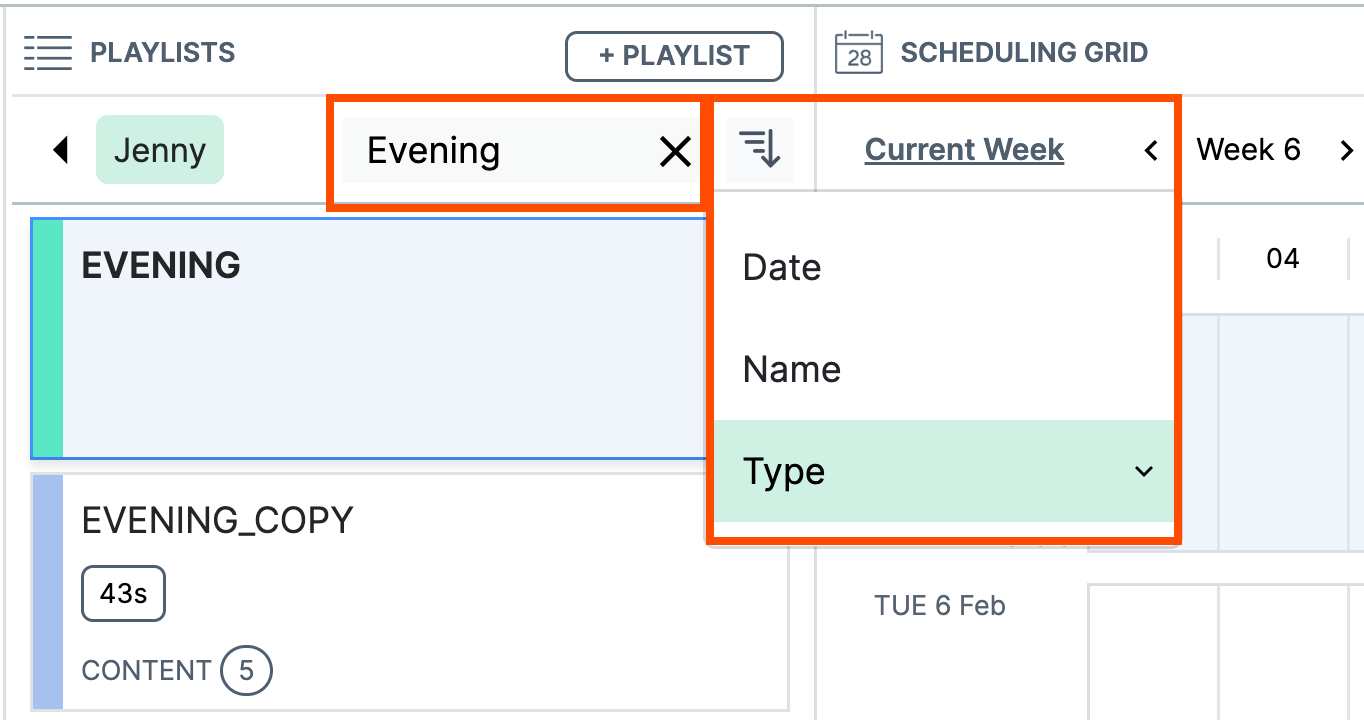The image size is (1364, 720).
Task: Click the back arrow beside Jenny
Action: [x=61, y=149]
